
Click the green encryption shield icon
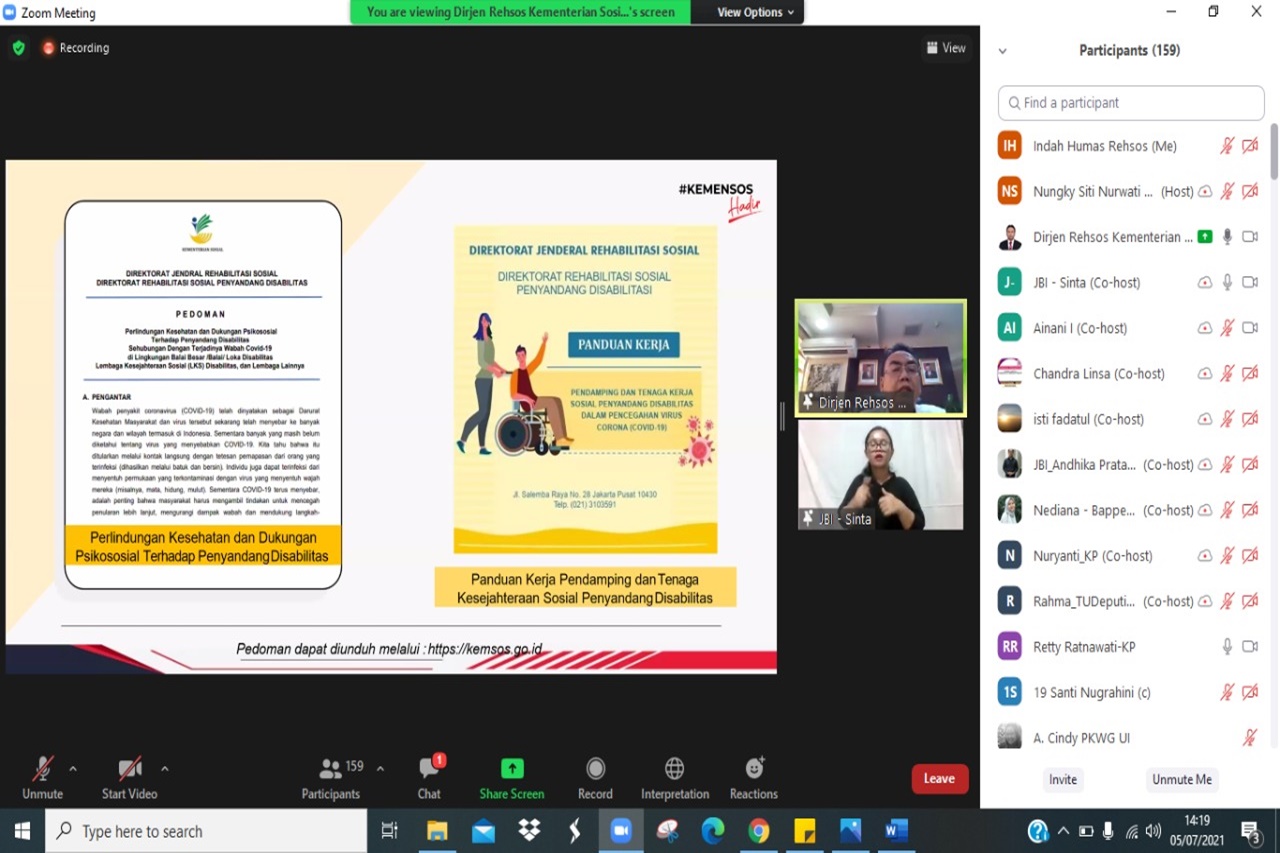[18, 48]
